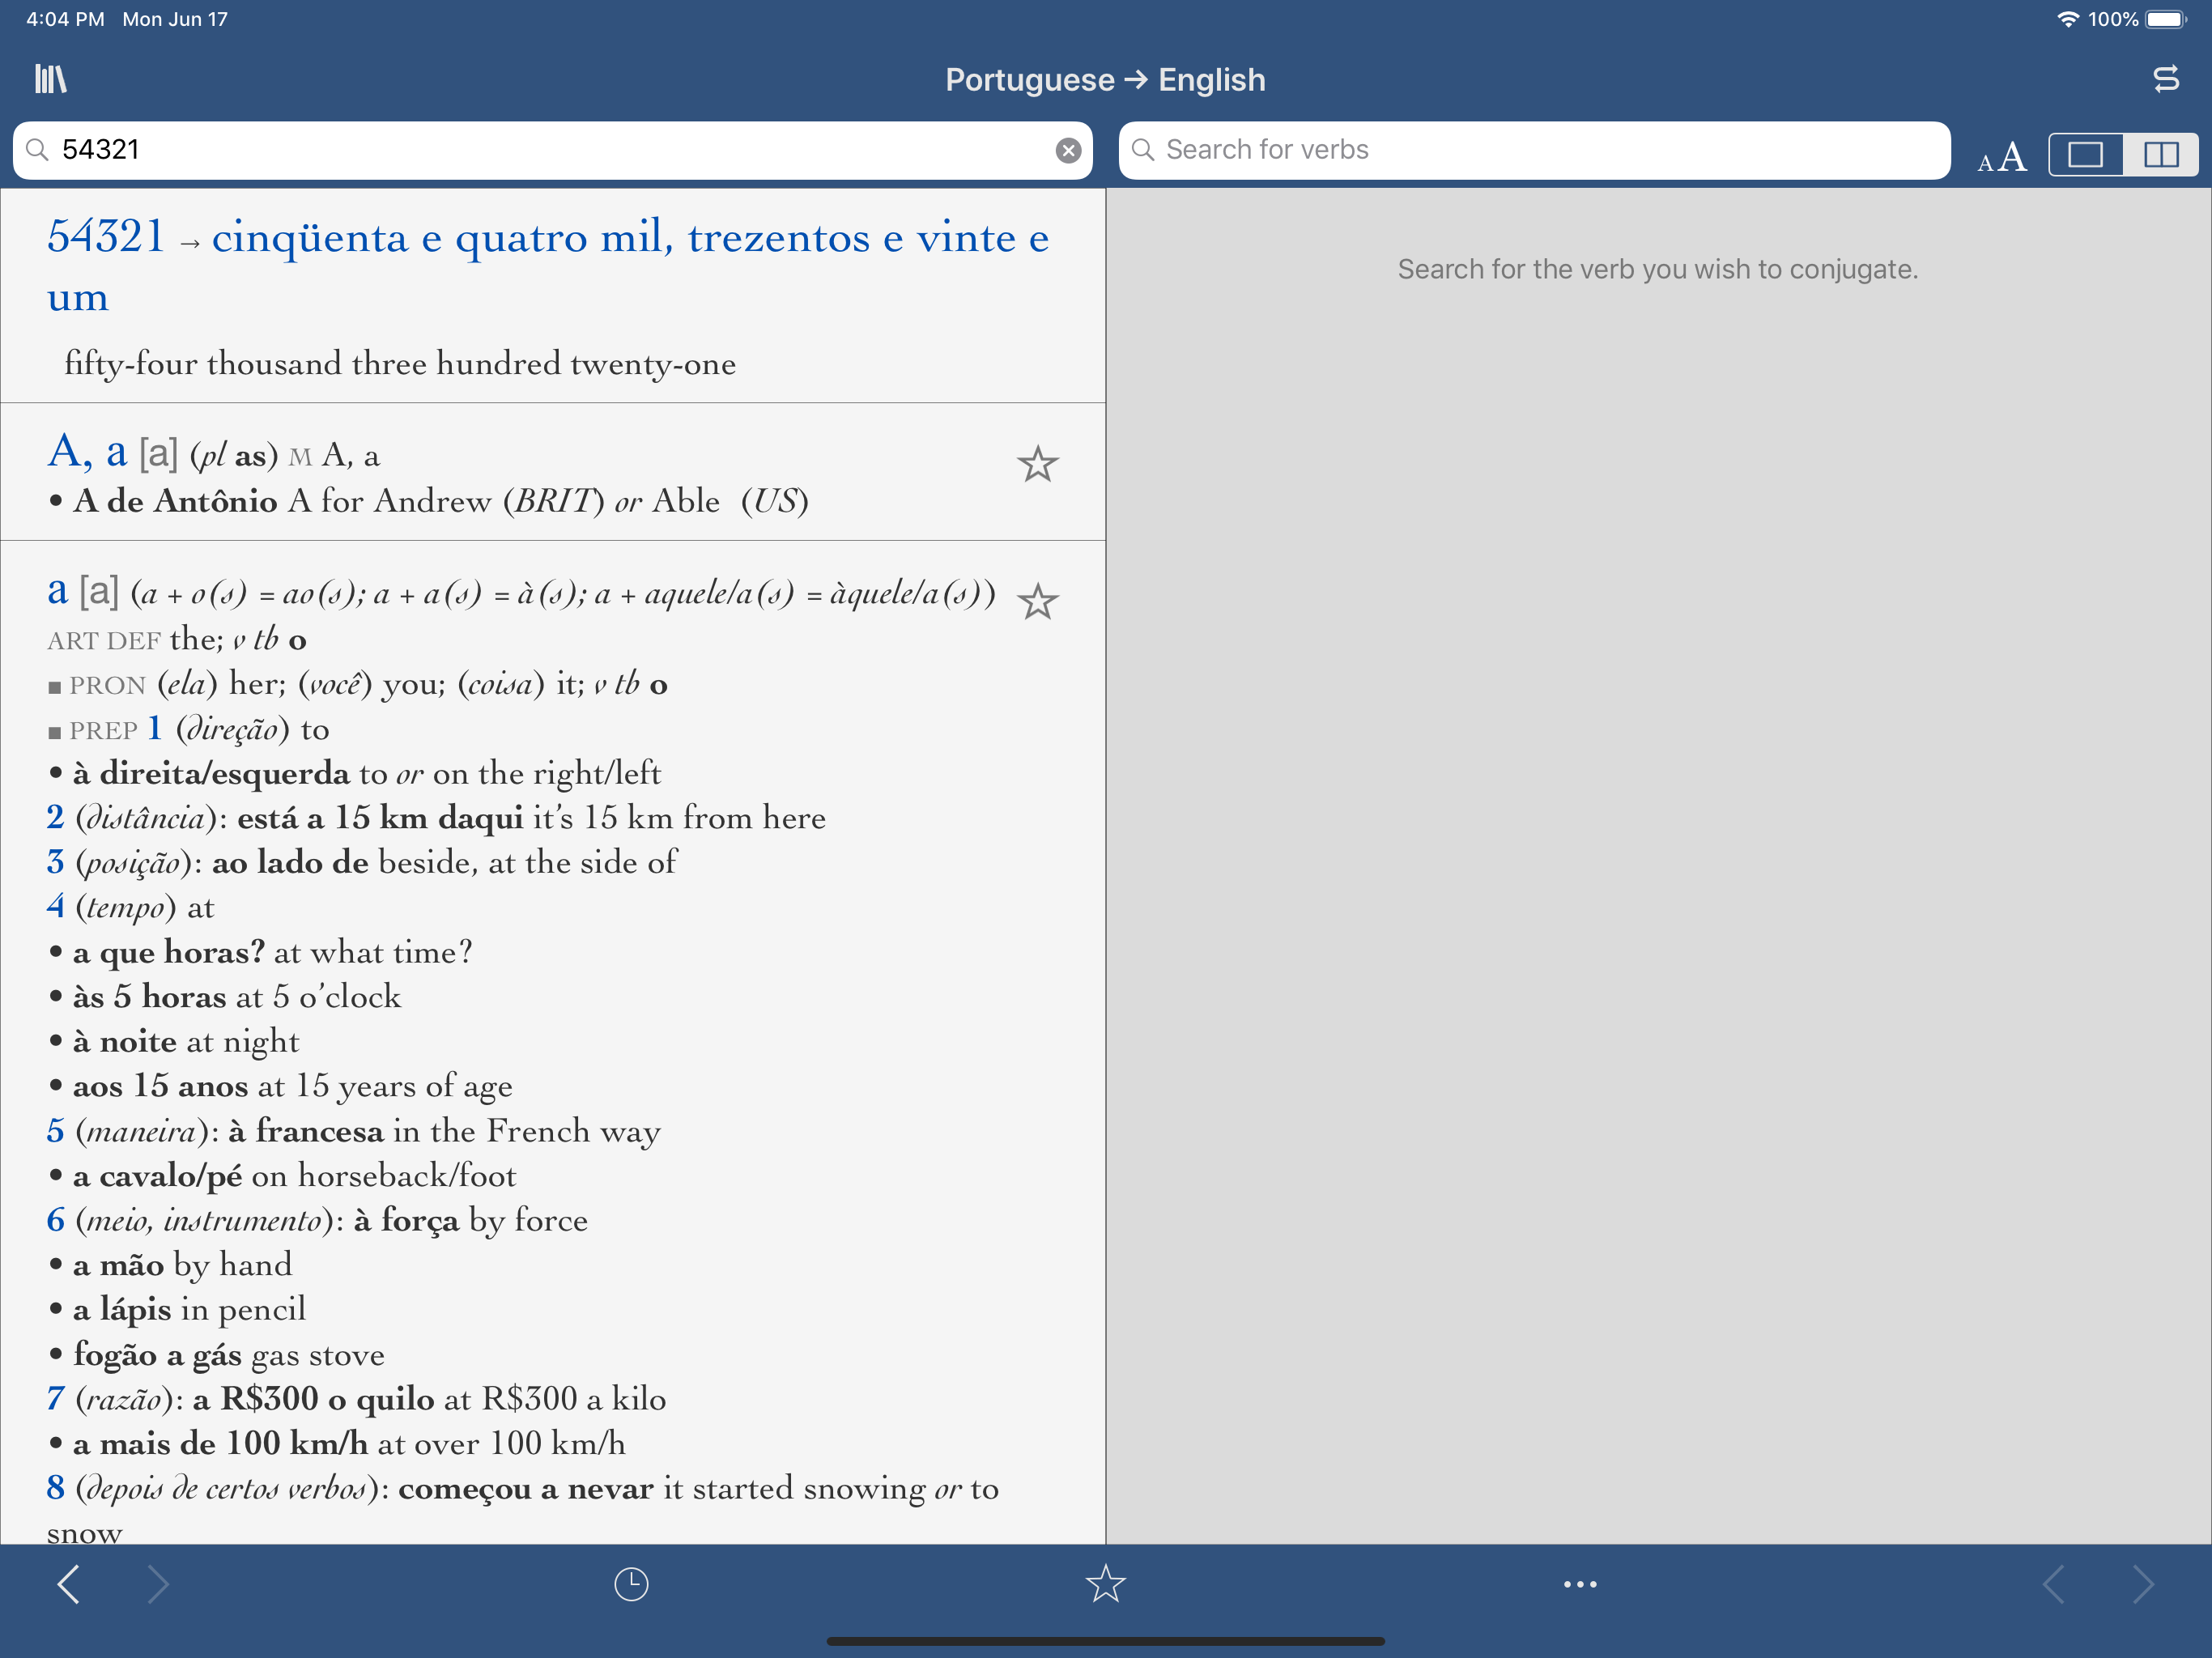Go back in verb pane
Viewport: 2212px width, 1658px height.
point(2053,1584)
